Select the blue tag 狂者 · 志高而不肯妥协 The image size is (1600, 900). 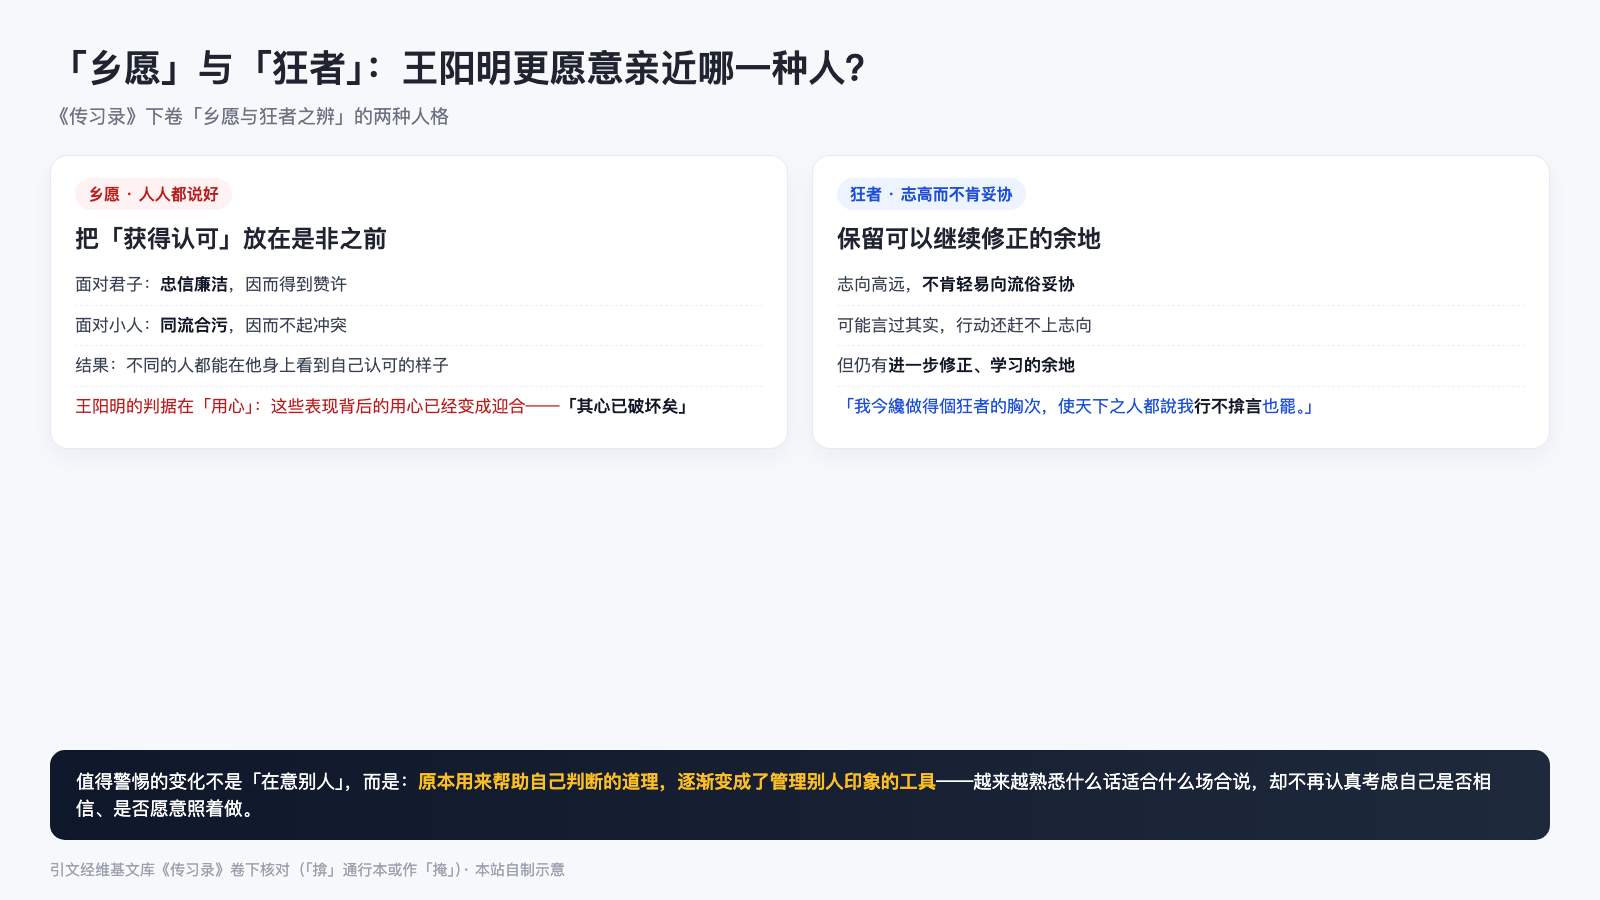click(931, 194)
